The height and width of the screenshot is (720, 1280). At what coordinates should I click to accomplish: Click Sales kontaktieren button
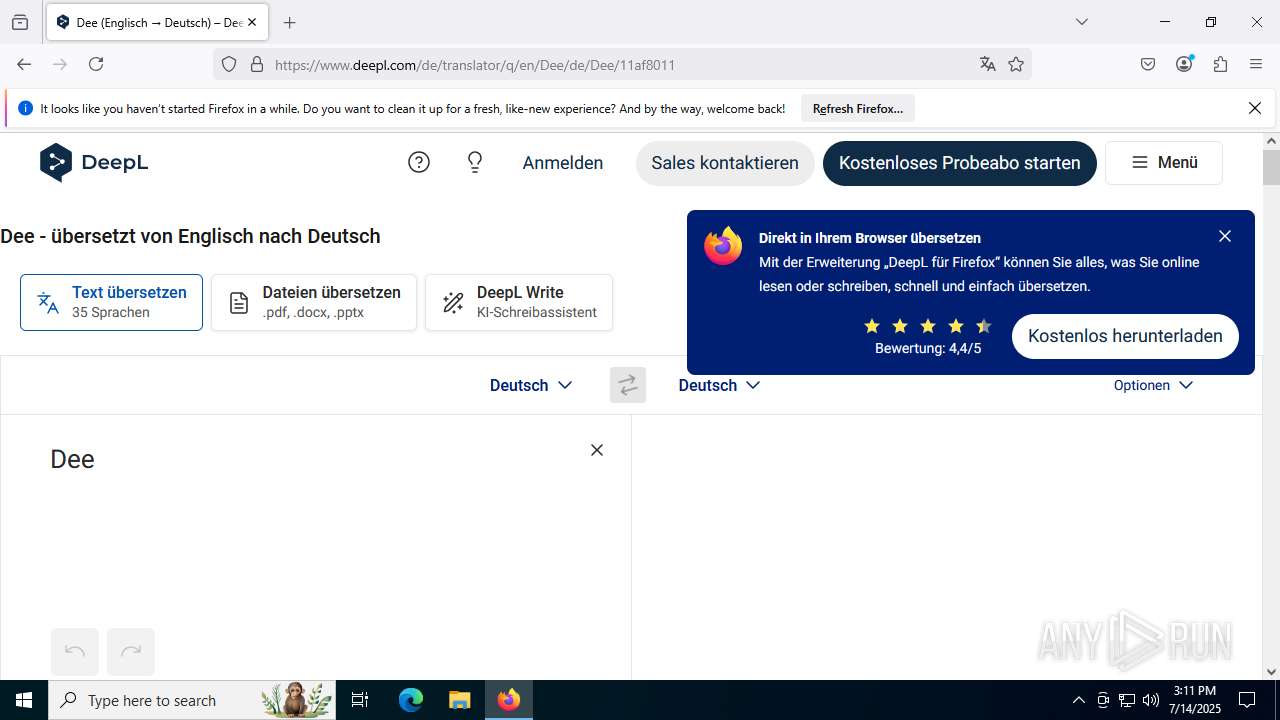(x=725, y=163)
